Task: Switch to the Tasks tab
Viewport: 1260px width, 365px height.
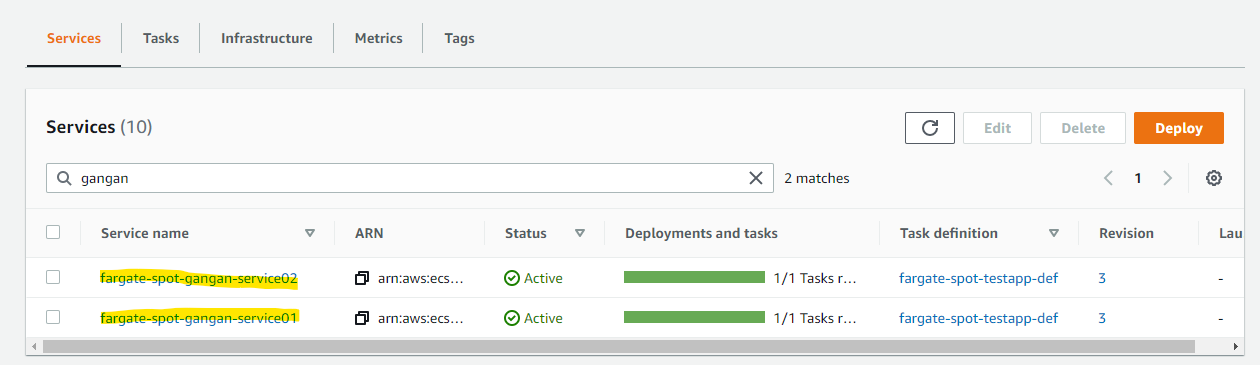Action: coord(161,38)
